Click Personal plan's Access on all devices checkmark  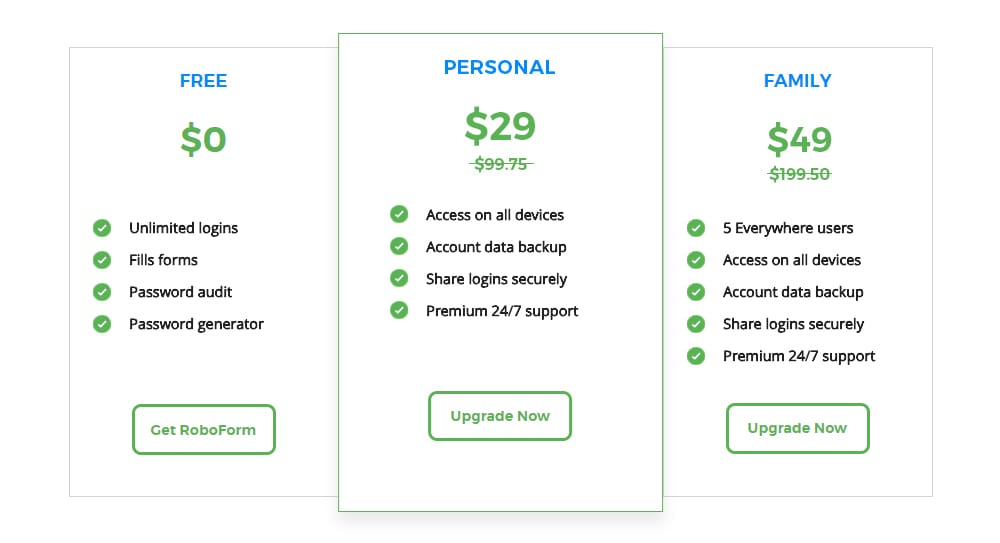pyautogui.click(x=399, y=215)
